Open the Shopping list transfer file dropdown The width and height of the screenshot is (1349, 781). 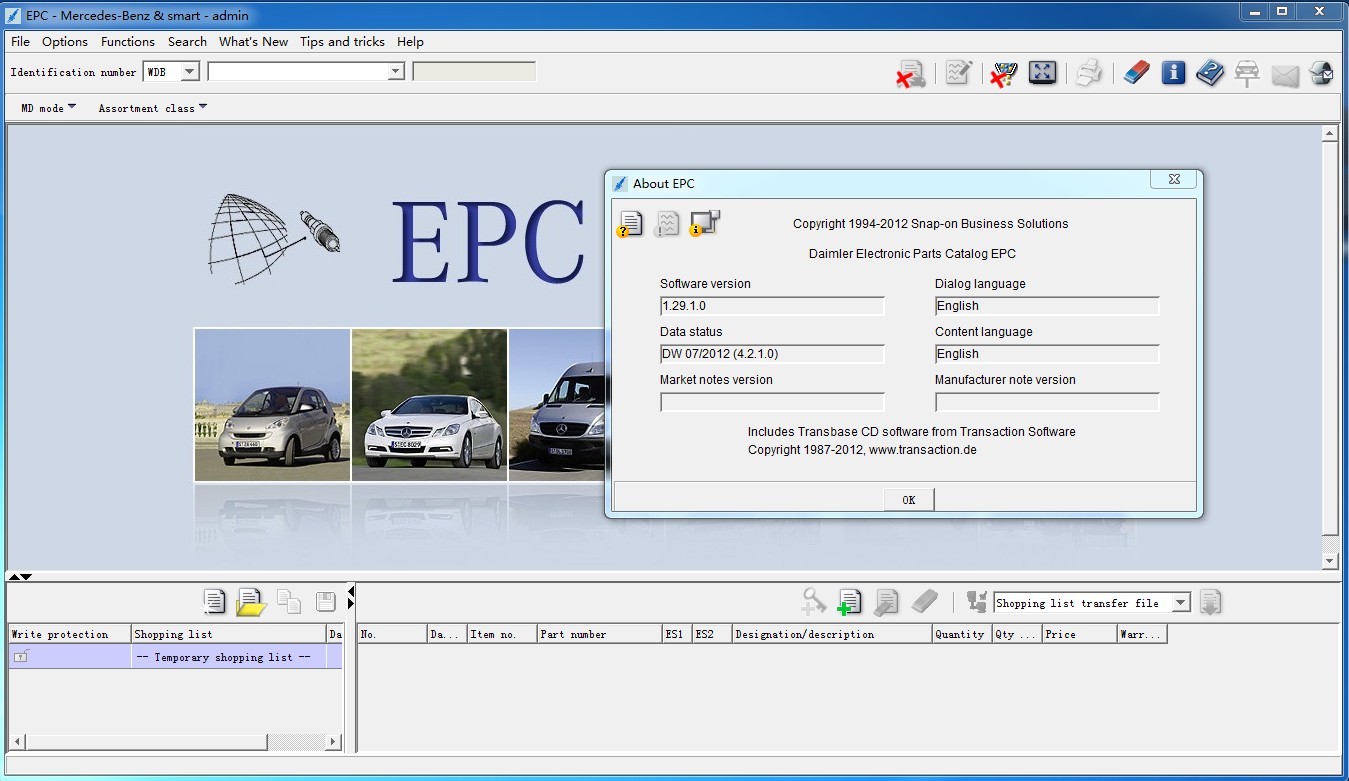click(1181, 603)
